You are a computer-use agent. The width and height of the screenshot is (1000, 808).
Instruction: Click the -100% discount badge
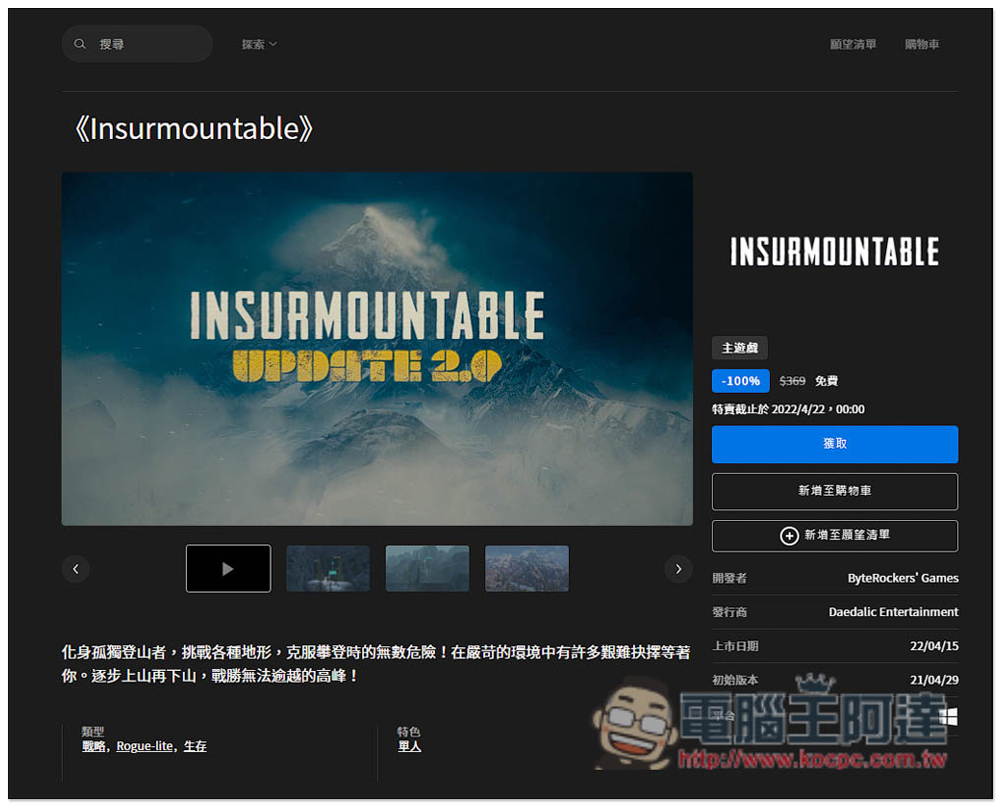pos(740,381)
